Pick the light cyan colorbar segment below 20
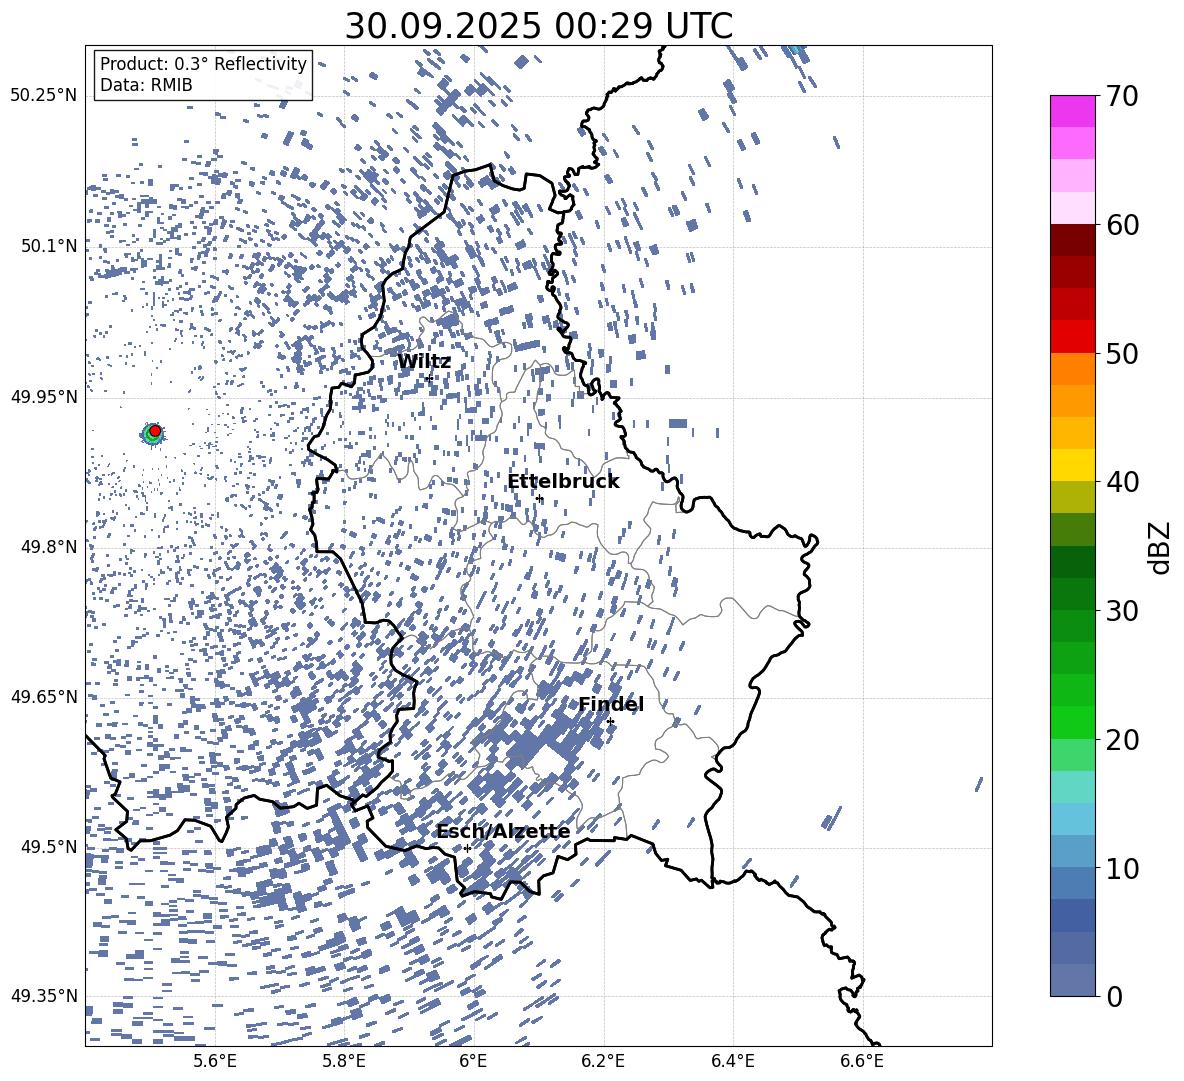The height and width of the screenshot is (1081, 1184). point(1072,786)
